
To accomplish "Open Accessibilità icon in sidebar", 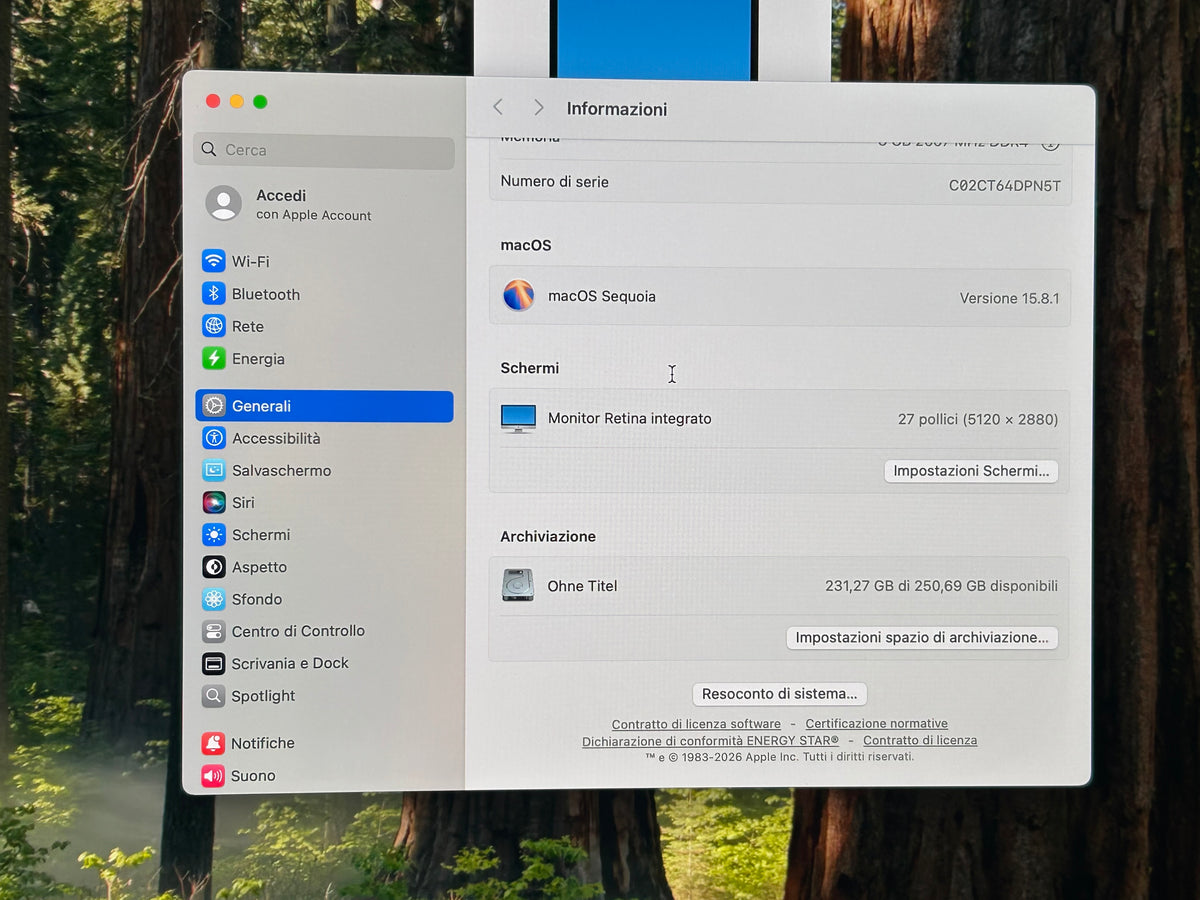I will 213,438.
